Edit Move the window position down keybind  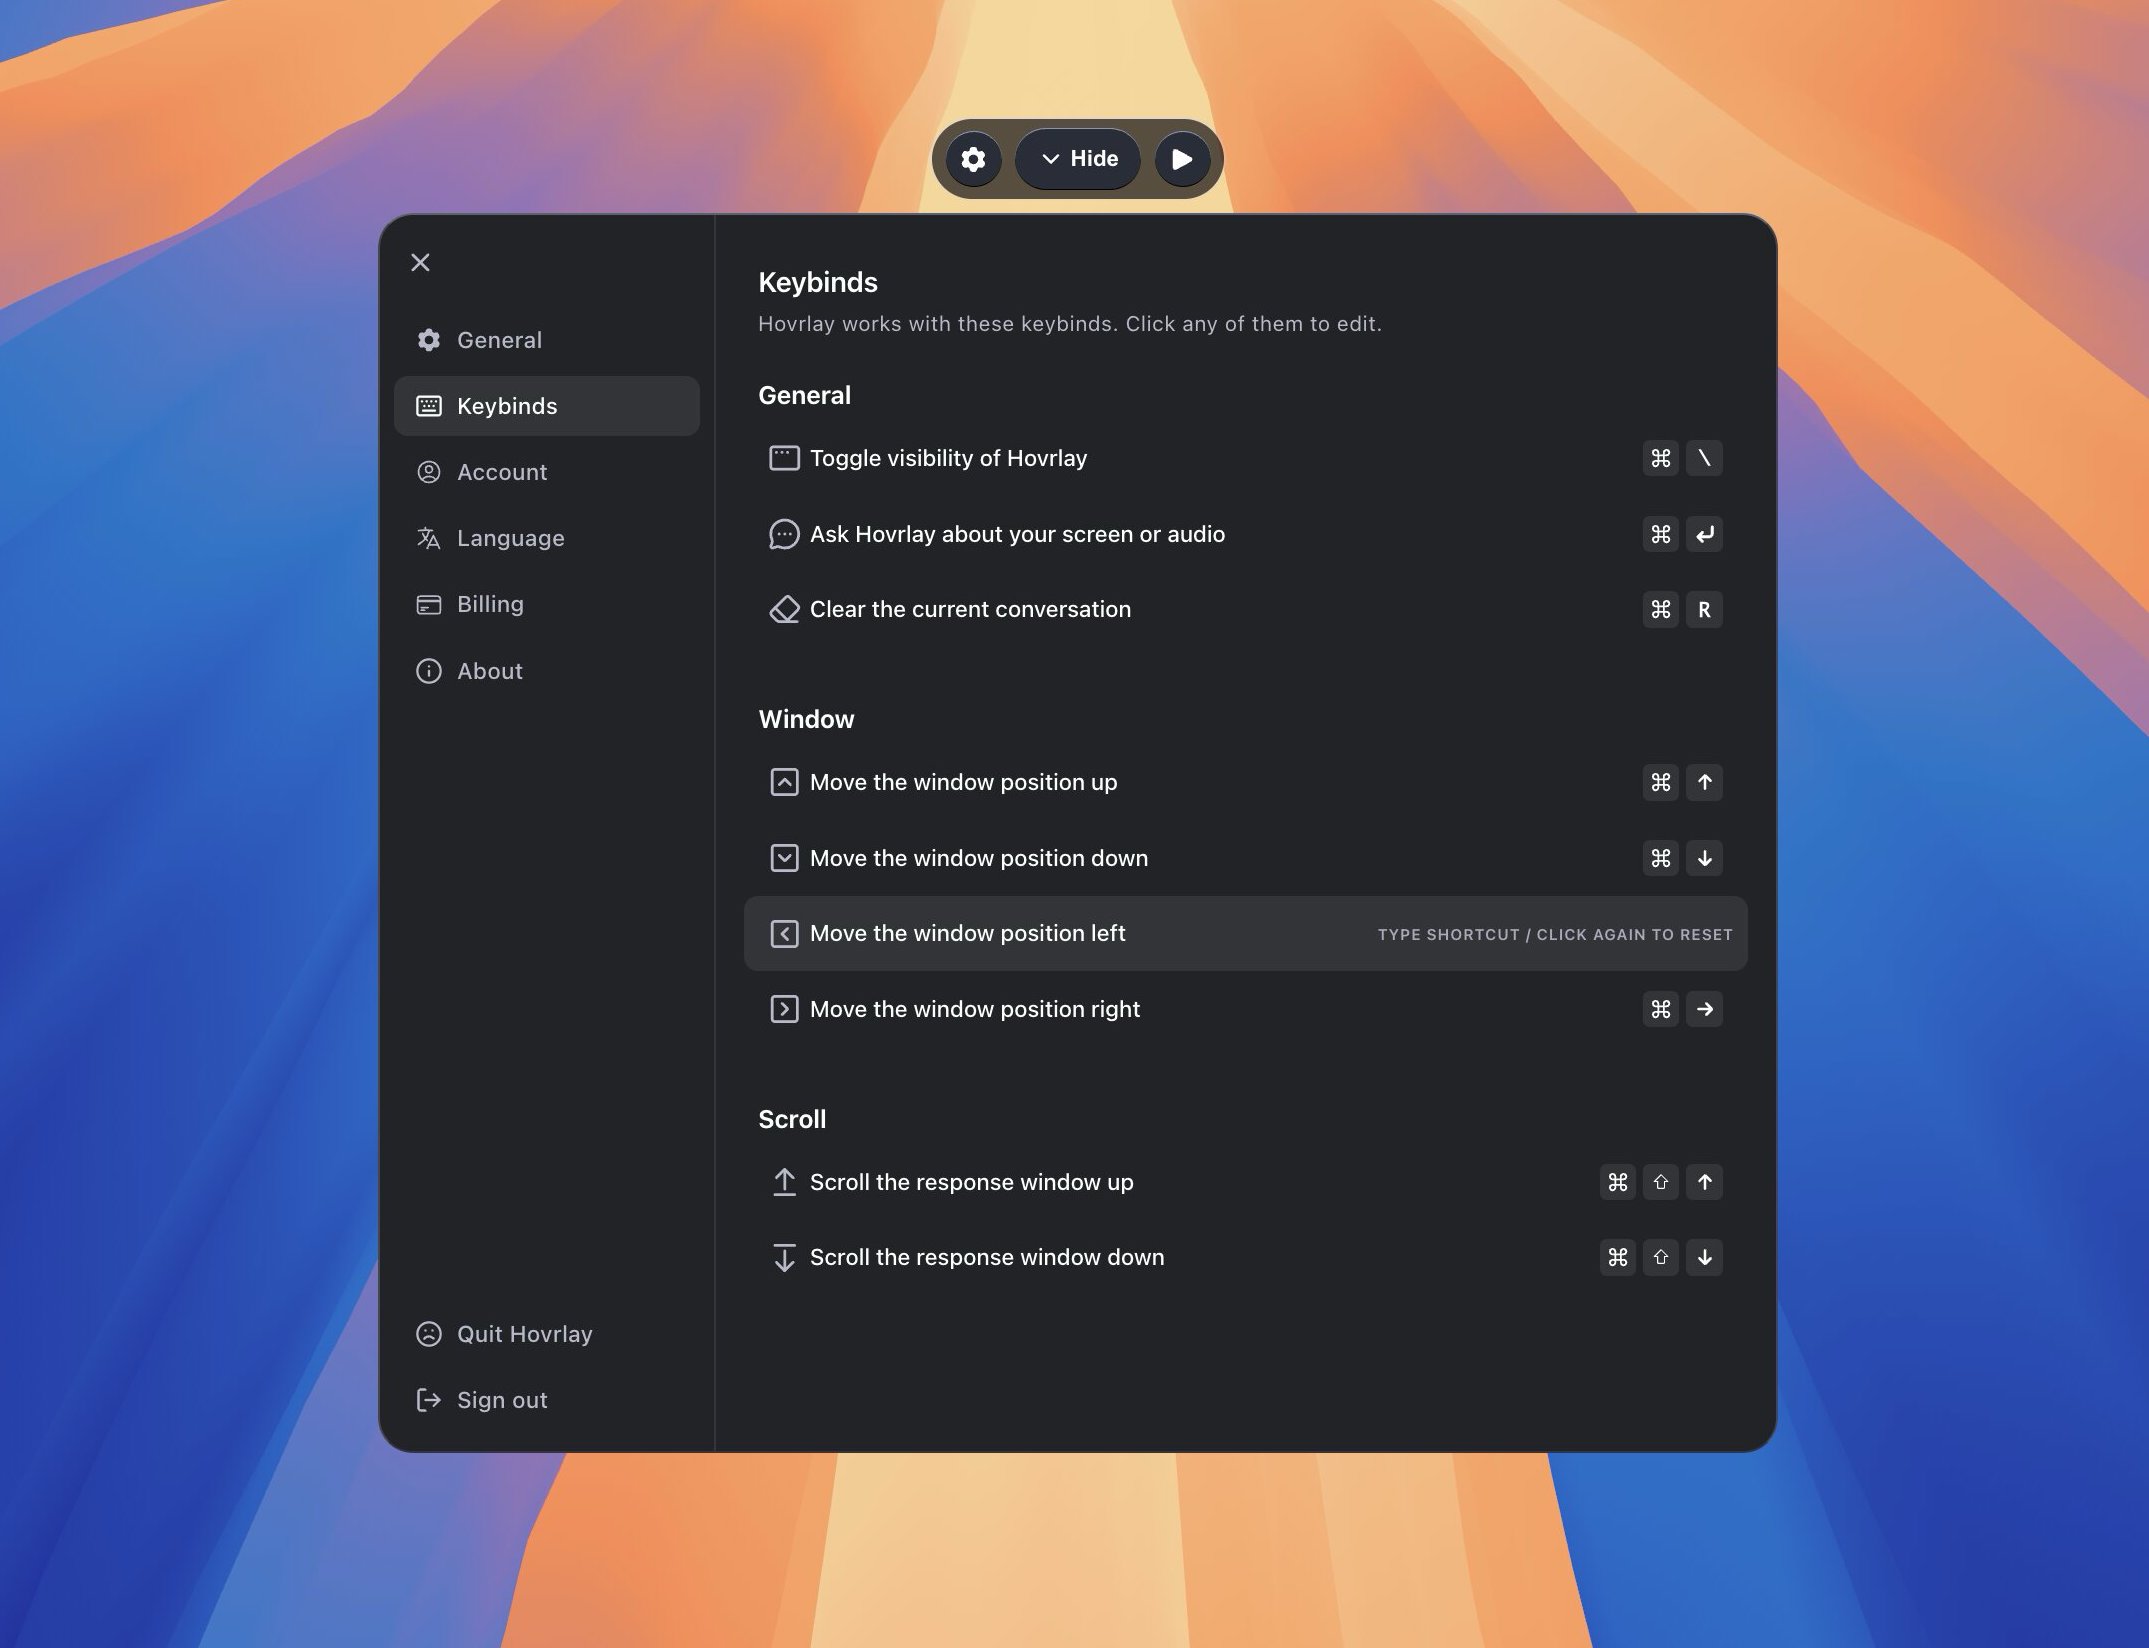click(x=1245, y=858)
